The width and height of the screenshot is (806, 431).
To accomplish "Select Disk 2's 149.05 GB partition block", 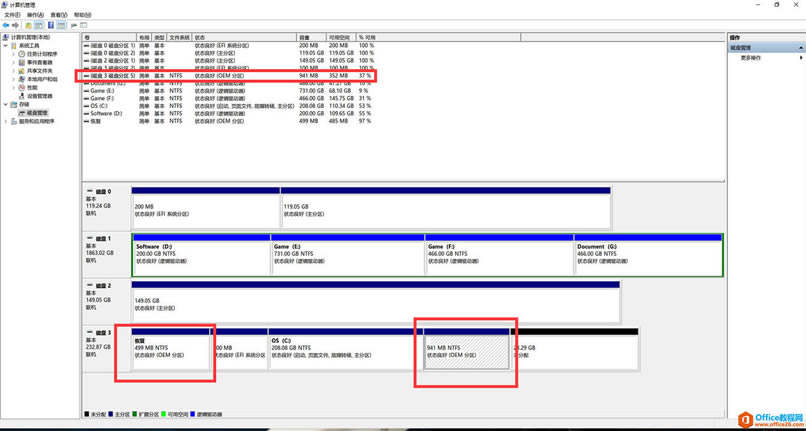I will coord(376,302).
